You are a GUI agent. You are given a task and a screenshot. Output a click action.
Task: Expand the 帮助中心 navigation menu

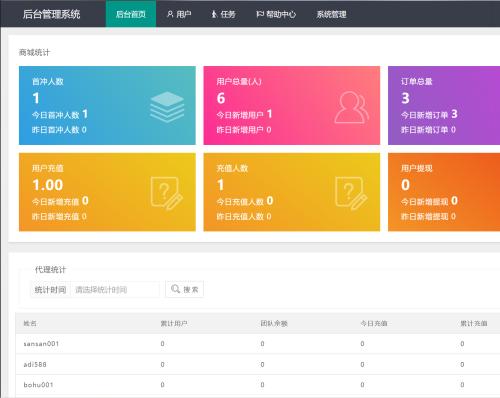click(x=276, y=14)
